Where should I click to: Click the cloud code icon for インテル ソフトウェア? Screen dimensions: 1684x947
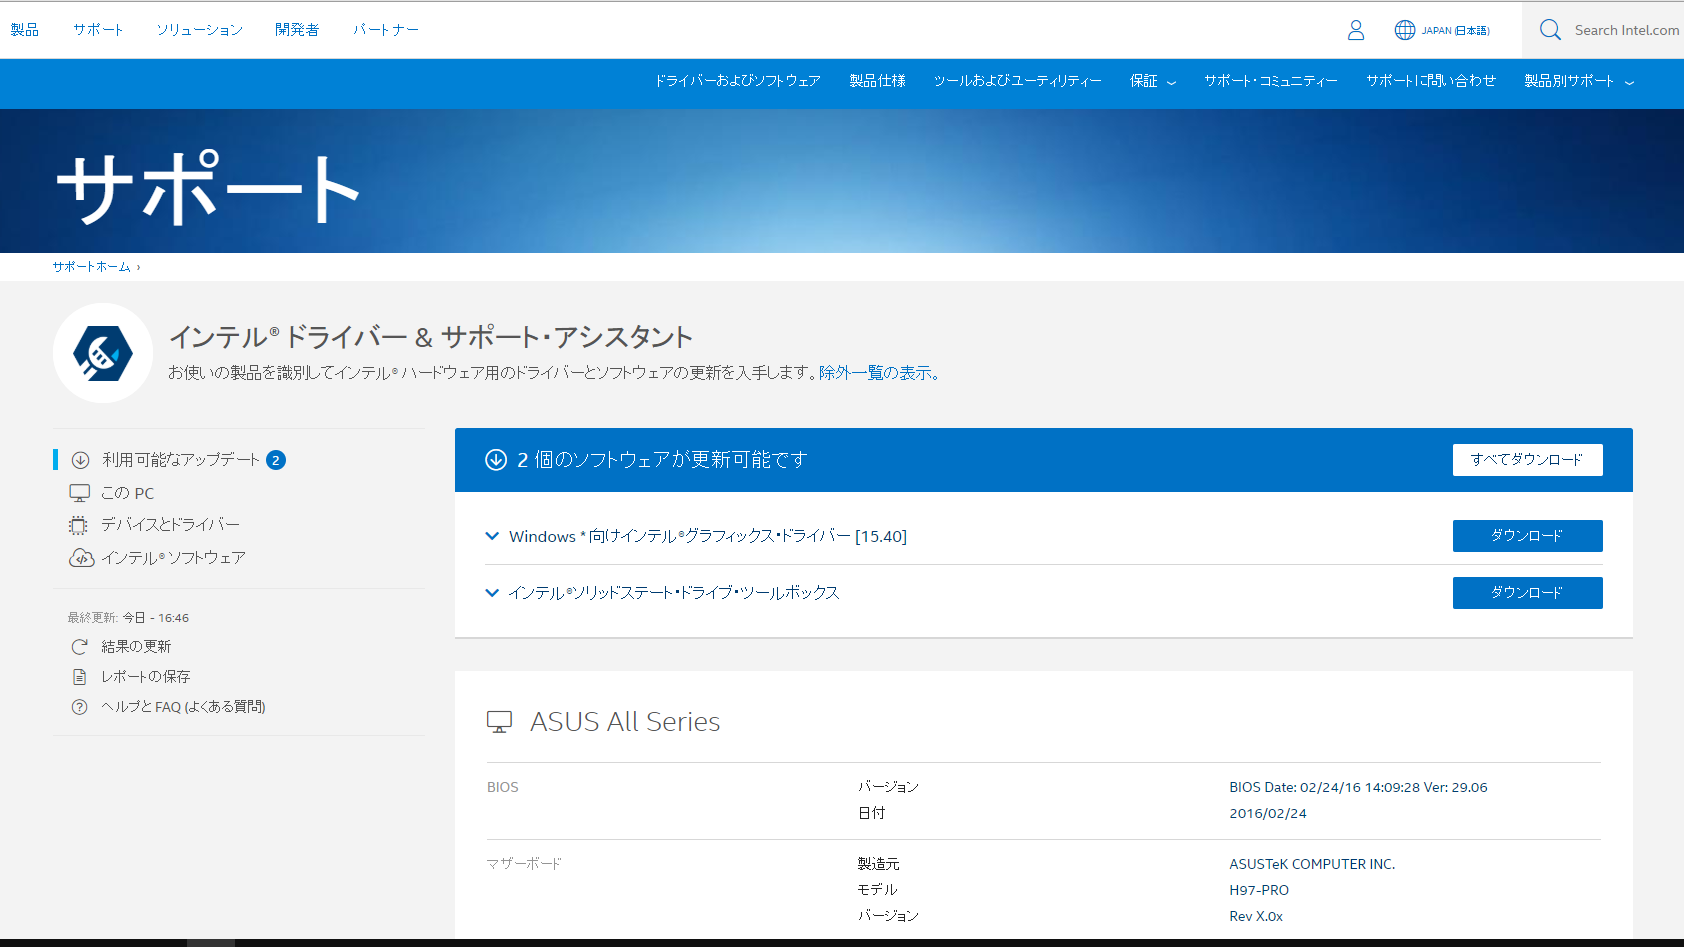tap(81, 558)
